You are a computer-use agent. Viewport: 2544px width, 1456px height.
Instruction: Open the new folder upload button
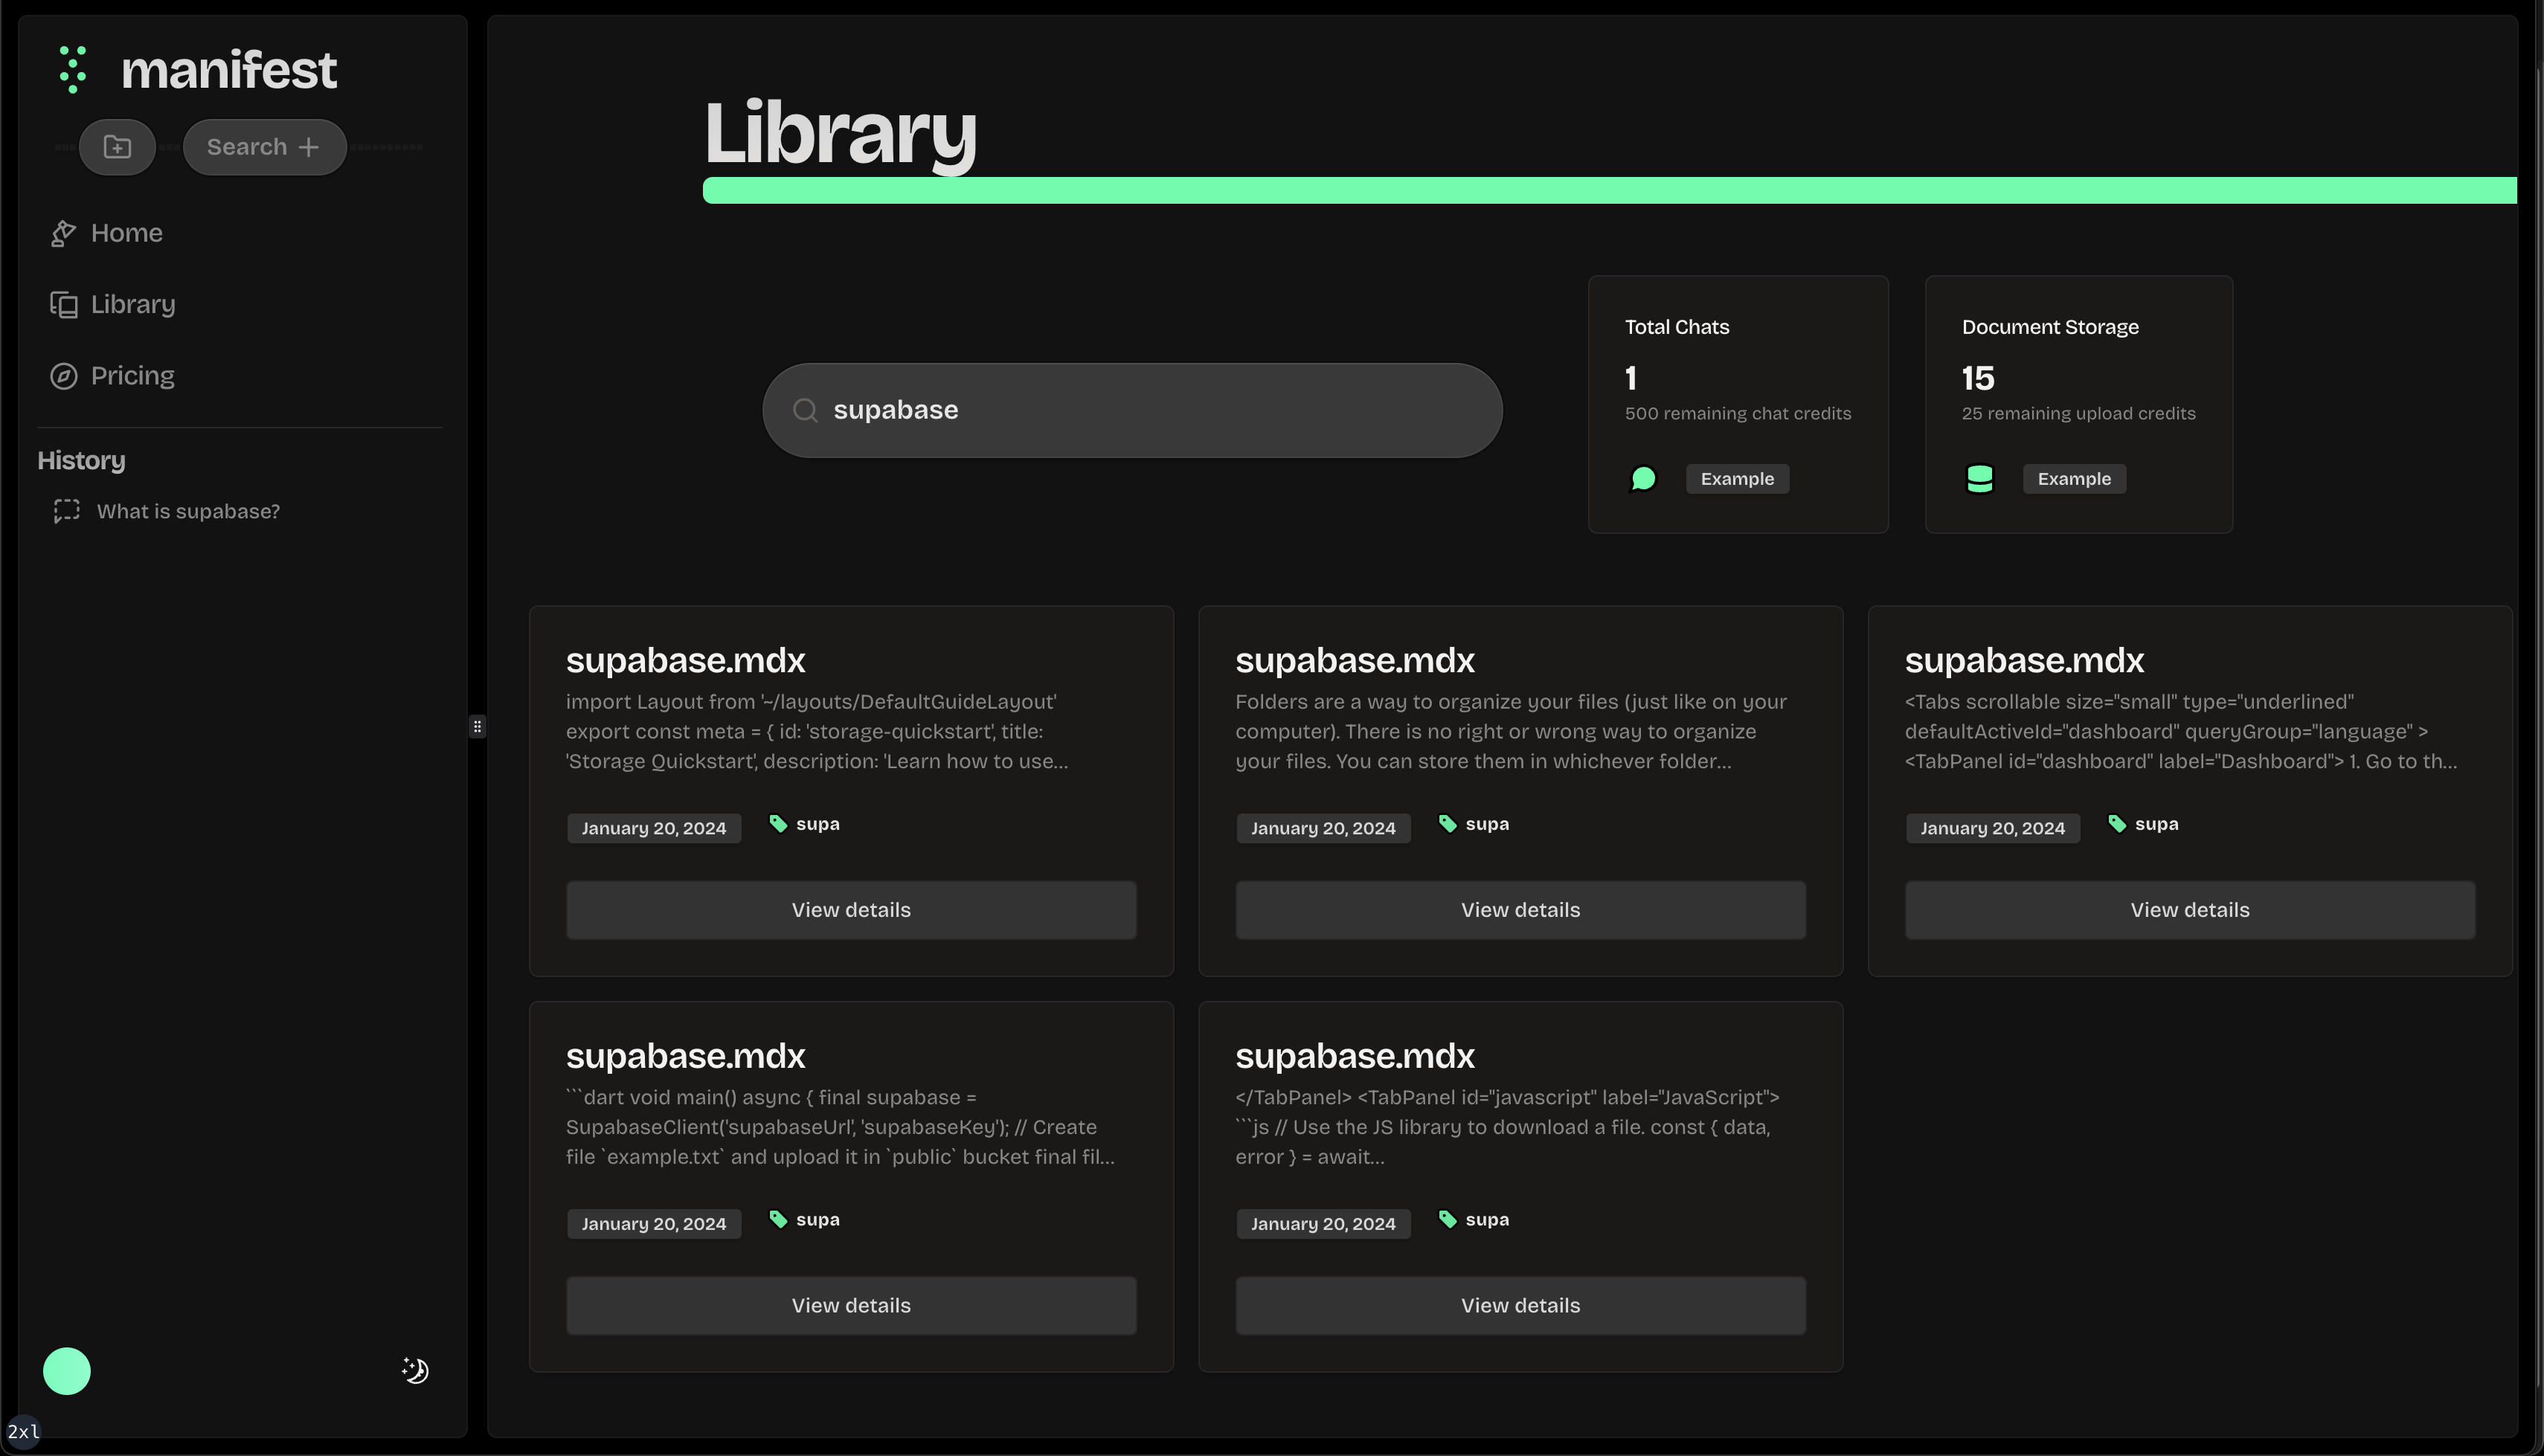point(117,147)
